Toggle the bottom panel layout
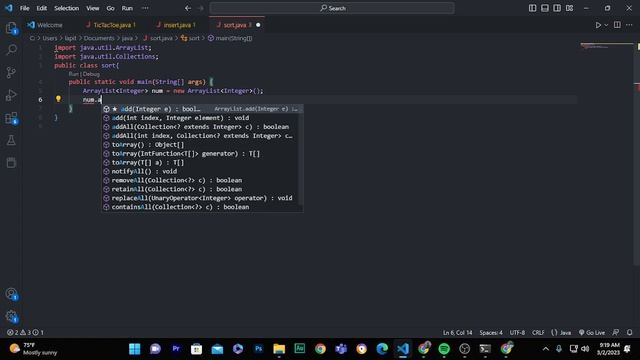The width and height of the screenshot is (640, 360). [544, 8]
